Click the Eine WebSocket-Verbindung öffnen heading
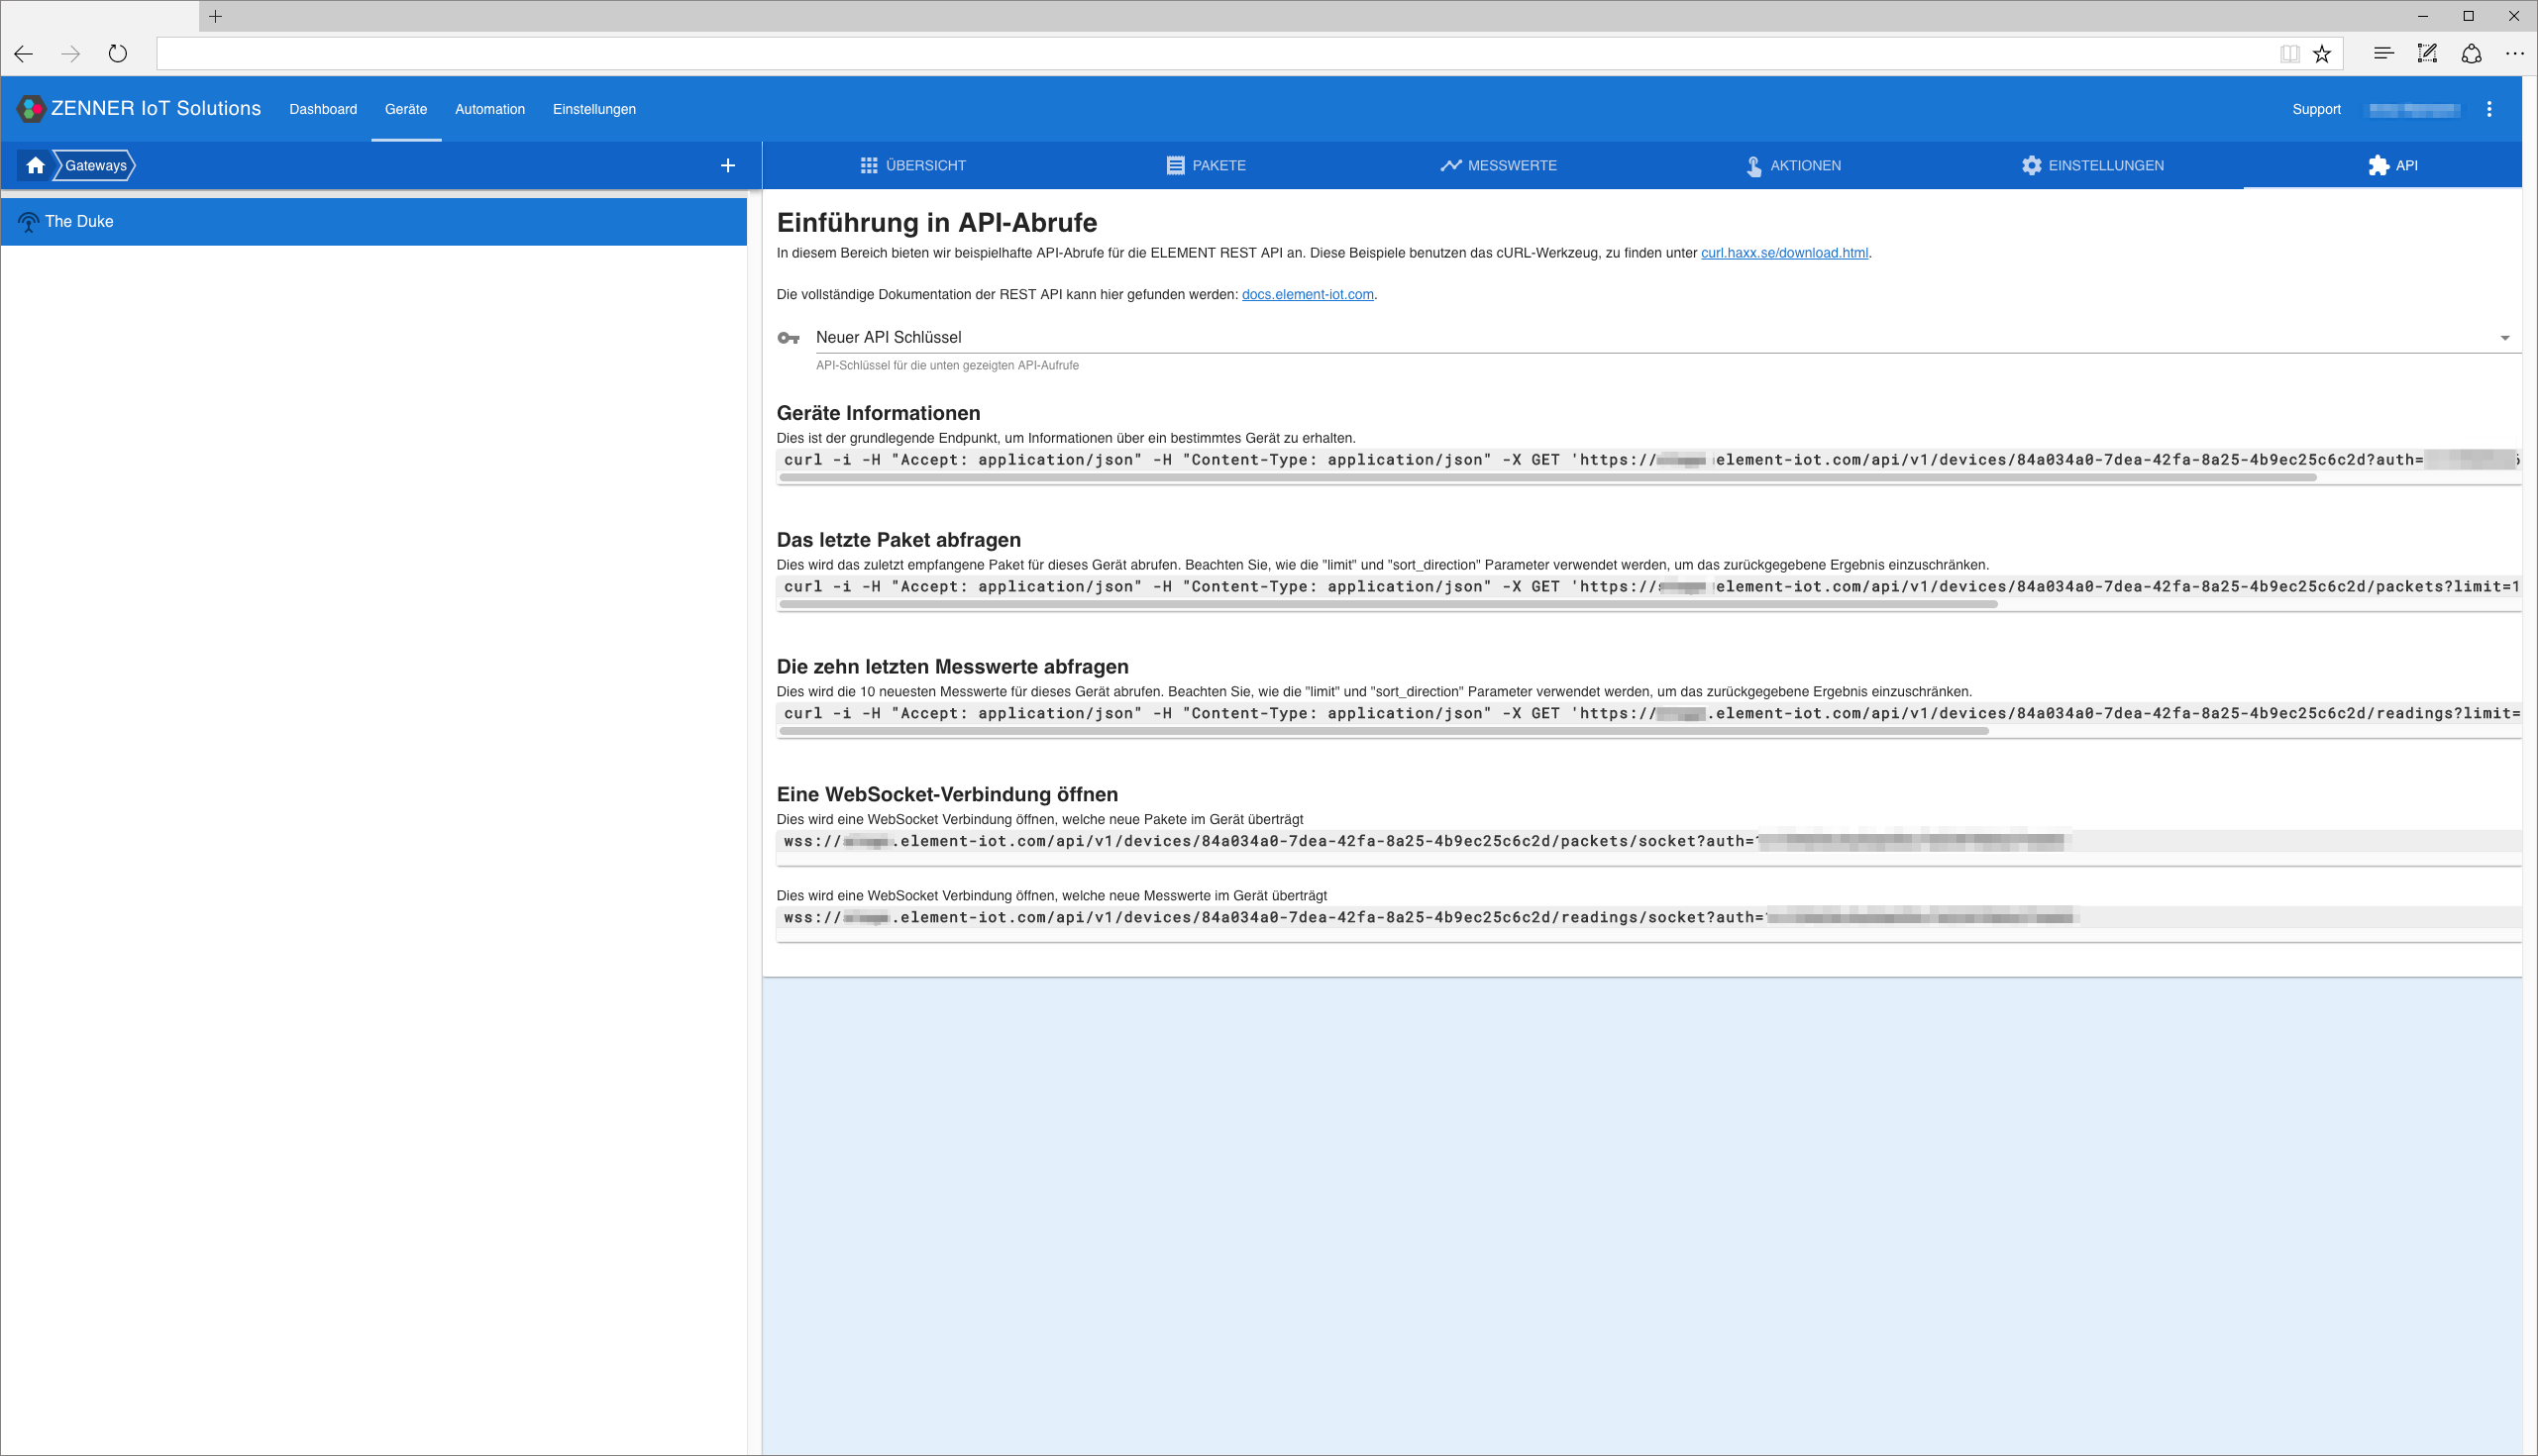Screen dimensions: 2538x1456 click(947, 794)
